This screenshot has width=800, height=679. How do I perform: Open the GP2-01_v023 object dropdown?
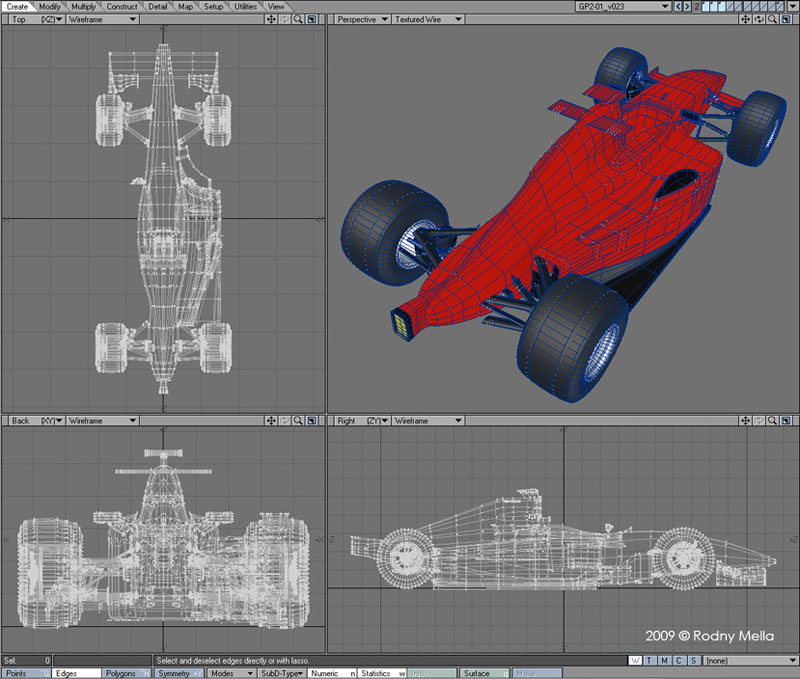pyautogui.click(x=621, y=6)
